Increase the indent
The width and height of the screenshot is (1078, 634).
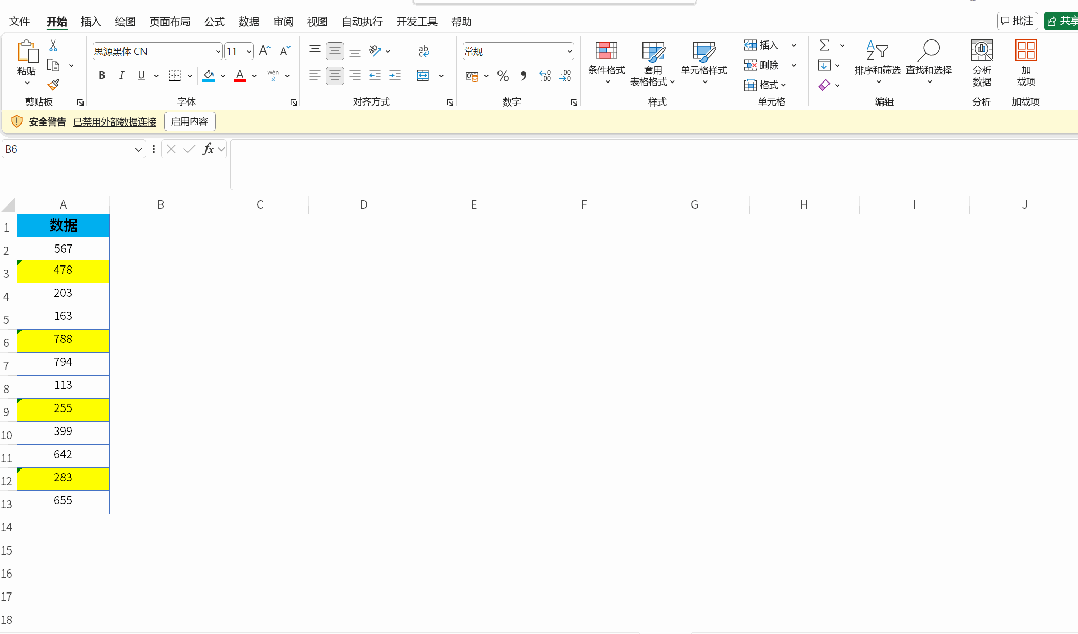pos(395,75)
